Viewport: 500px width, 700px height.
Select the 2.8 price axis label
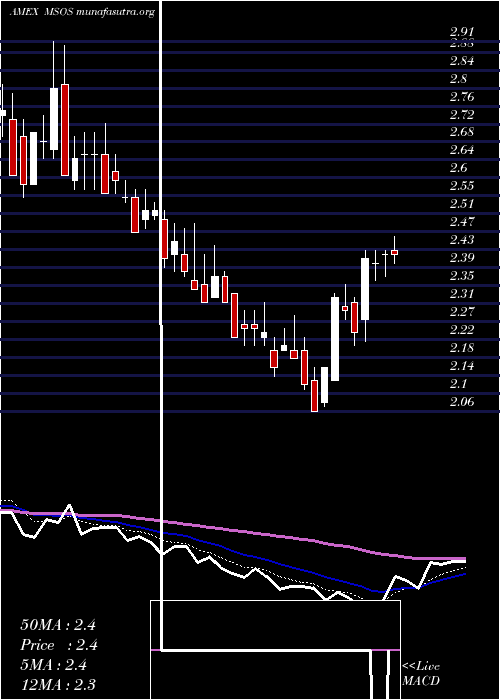tap(458, 79)
